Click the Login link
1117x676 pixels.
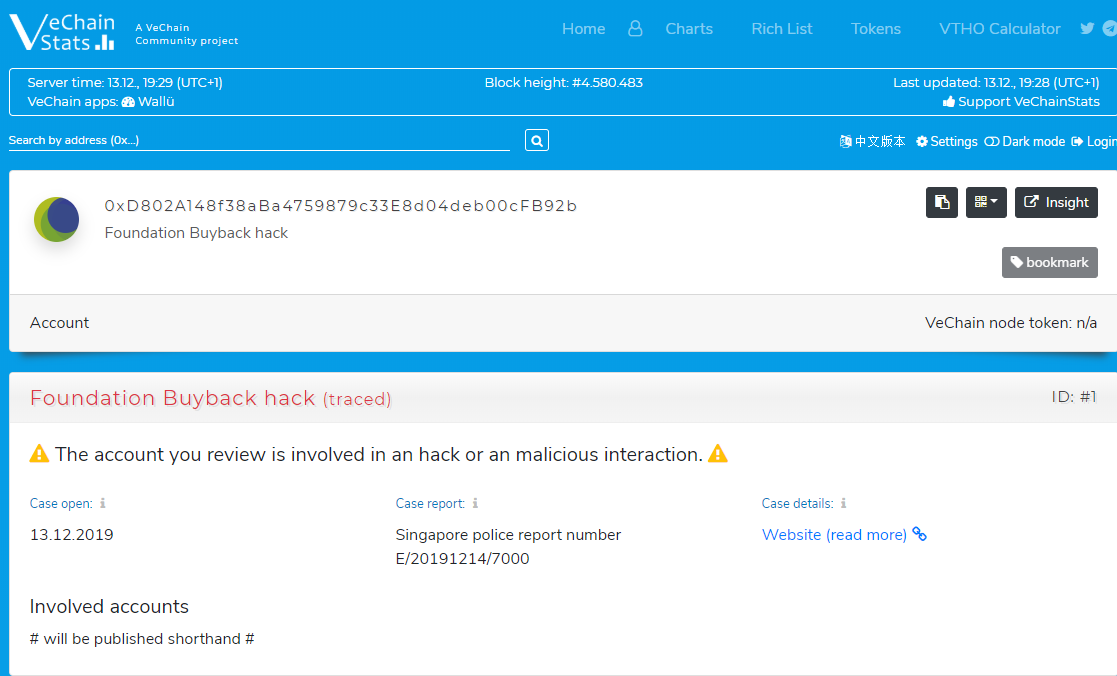[1094, 141]
